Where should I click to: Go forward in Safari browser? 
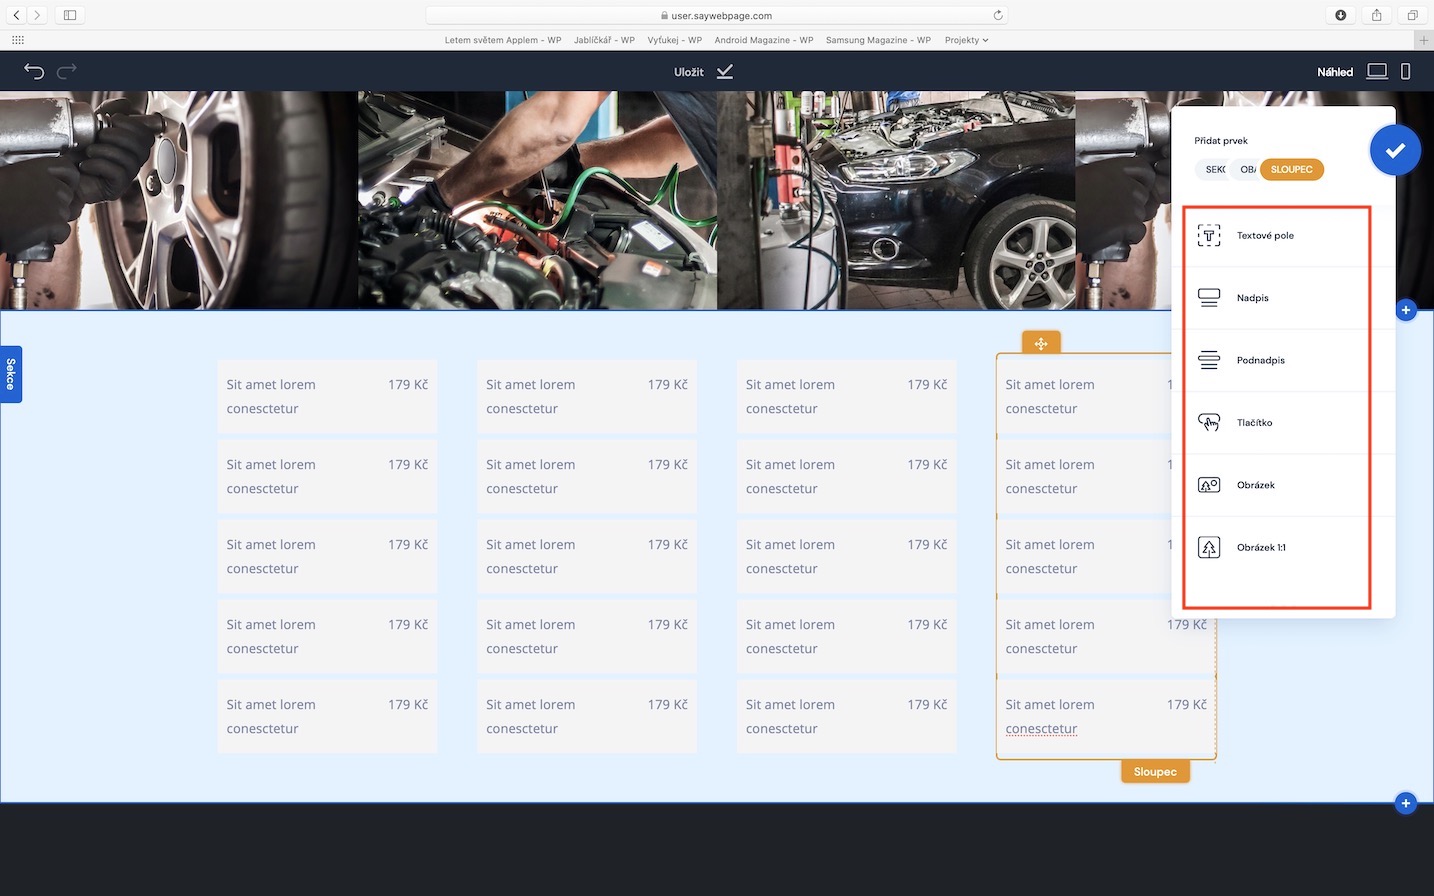pos(37,15)
